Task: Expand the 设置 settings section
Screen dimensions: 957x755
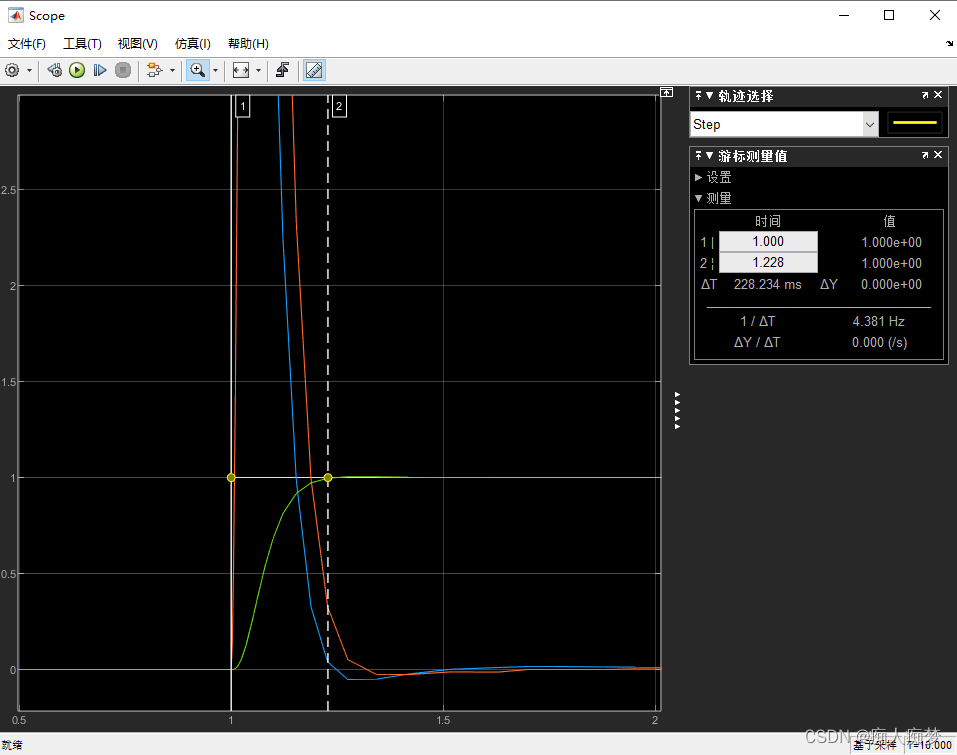Action: coord(698,177)
